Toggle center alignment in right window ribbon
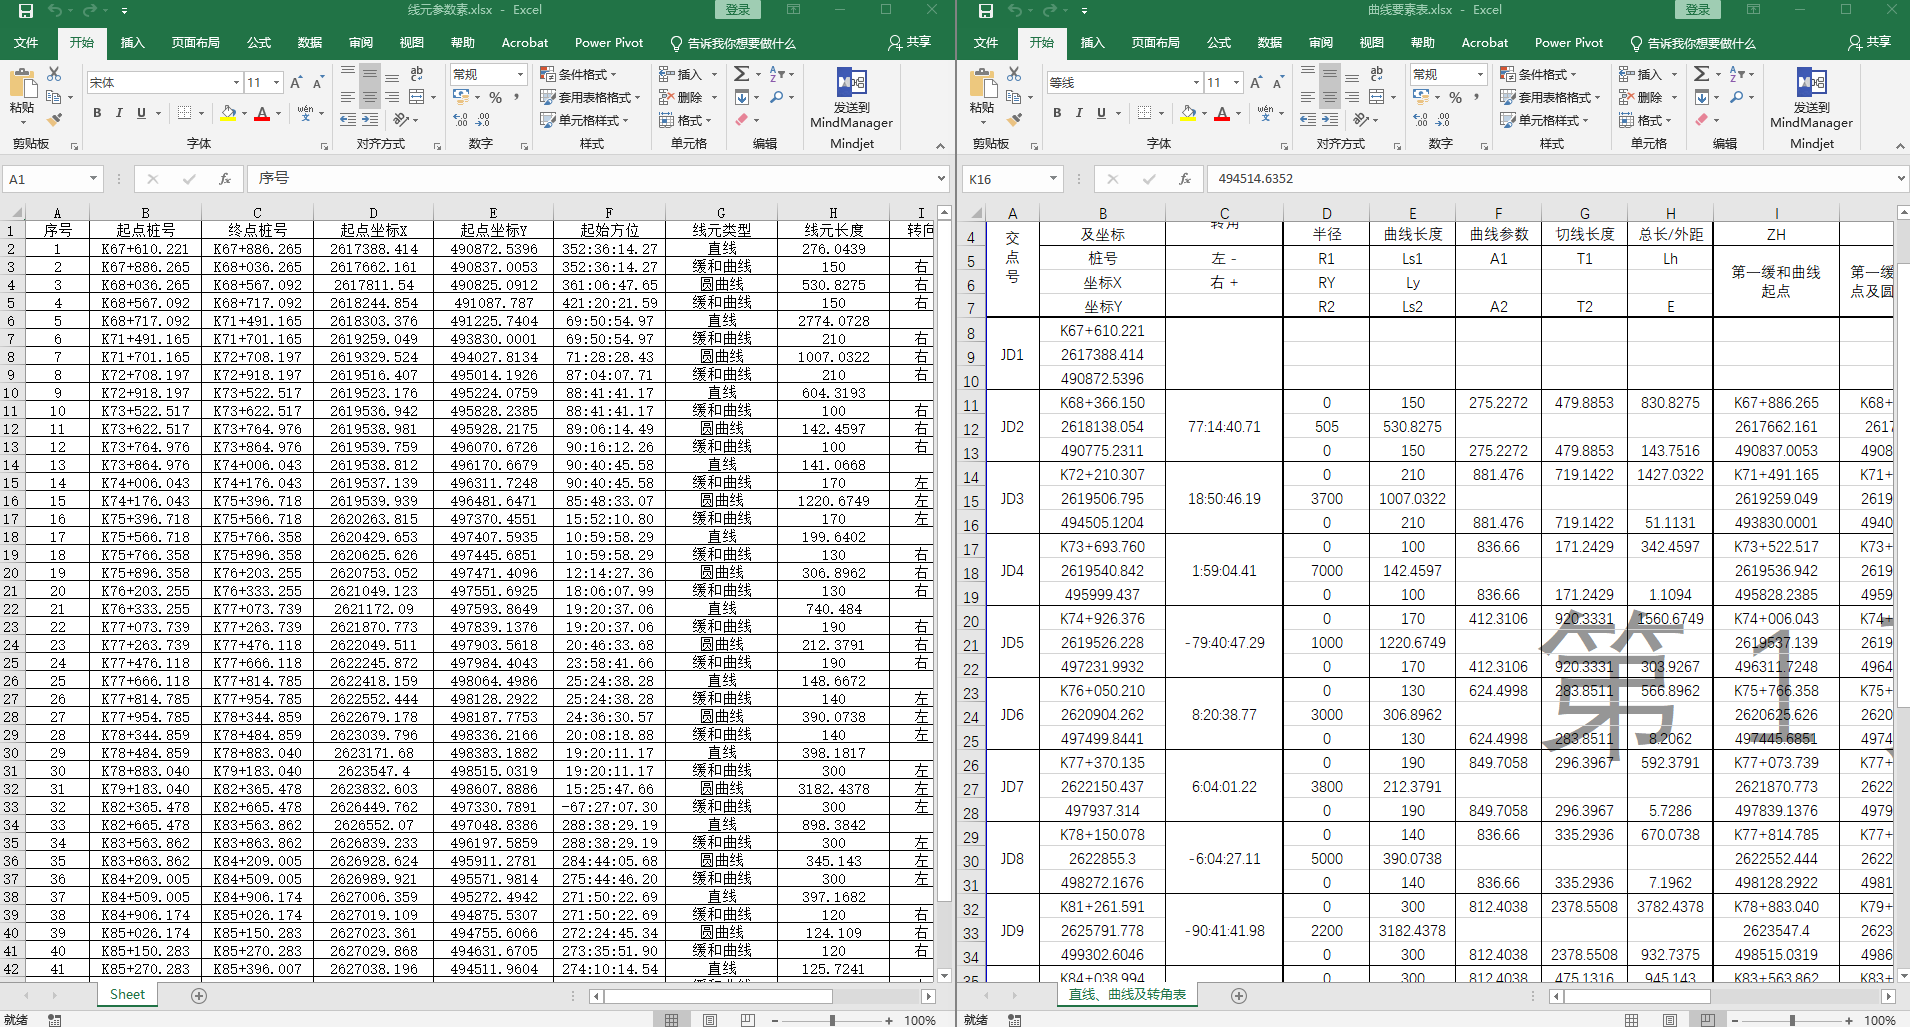Screen dimensions: 1910x1027 click(x=1330, y=97)
